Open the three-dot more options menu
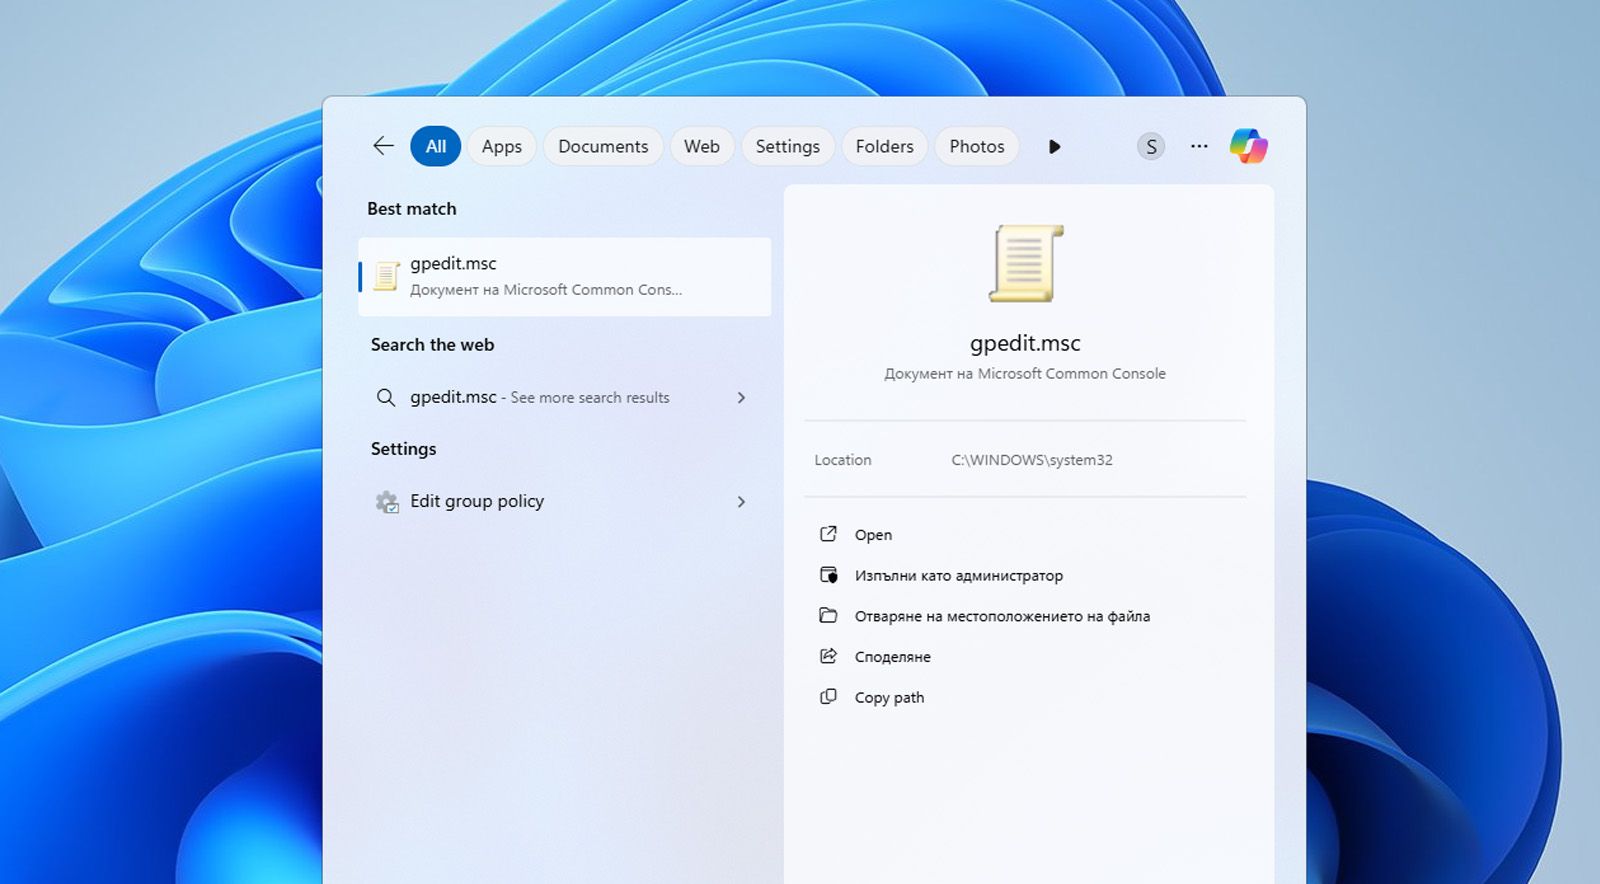The height and width of the screenshot is (884, 1600). point(1199,146)
